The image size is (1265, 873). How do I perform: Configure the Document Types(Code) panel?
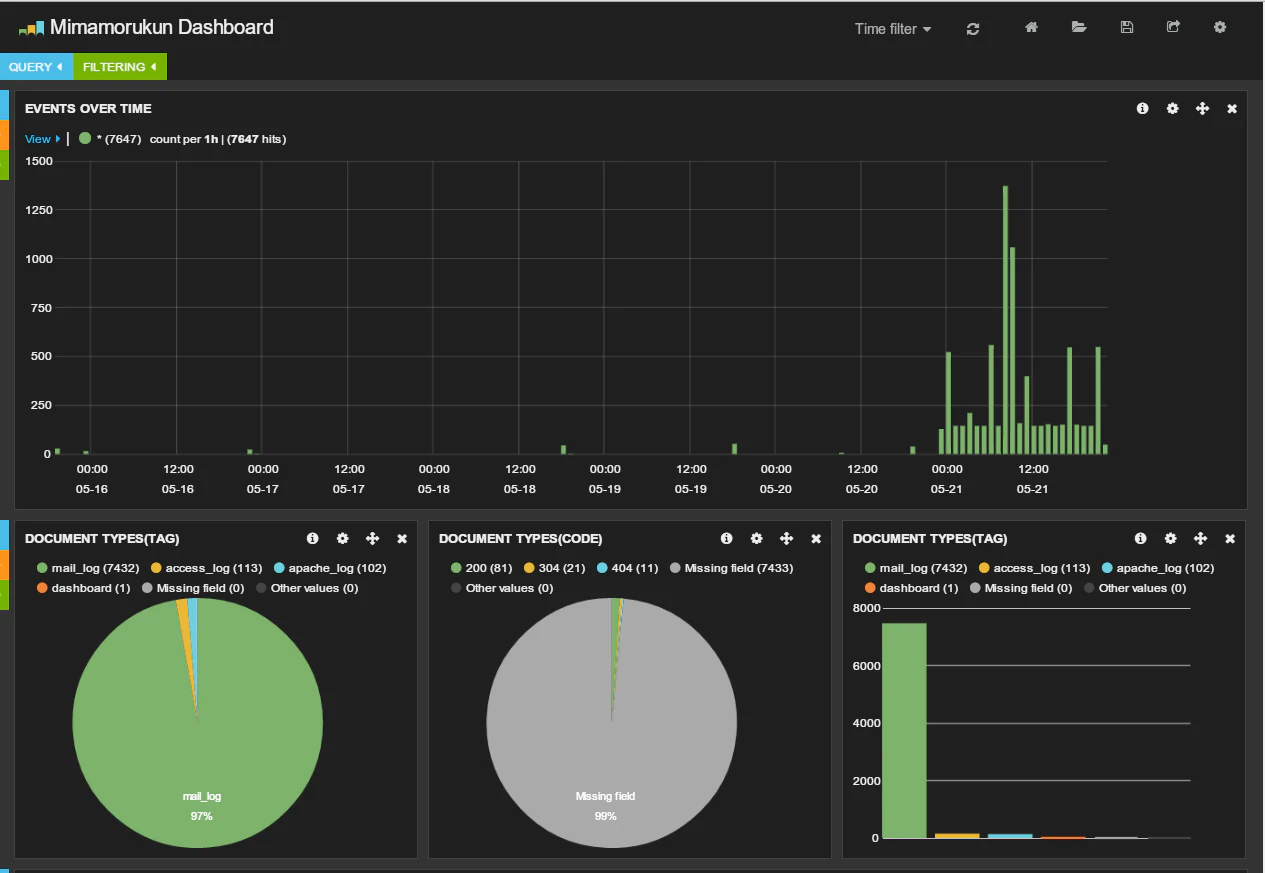coord(757,538)
